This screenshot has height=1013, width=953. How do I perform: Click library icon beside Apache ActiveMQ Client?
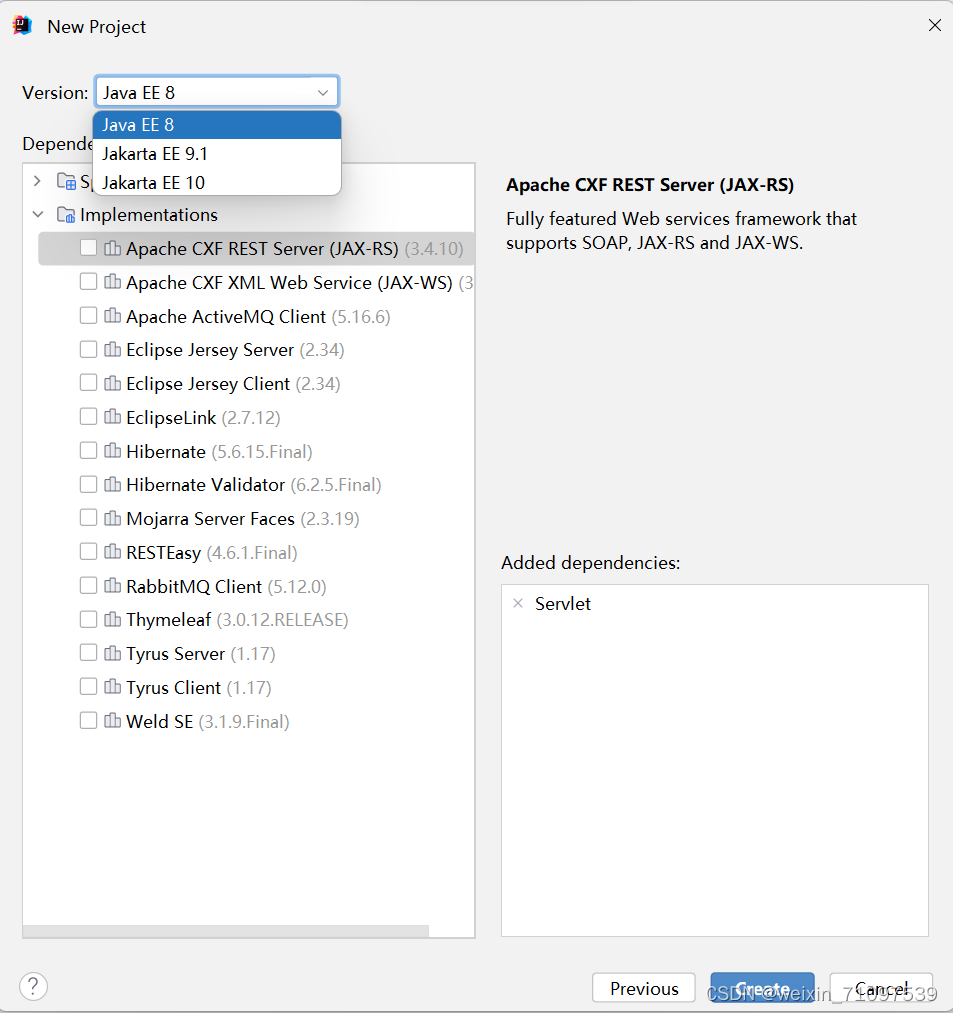click(x=112, y=316)
